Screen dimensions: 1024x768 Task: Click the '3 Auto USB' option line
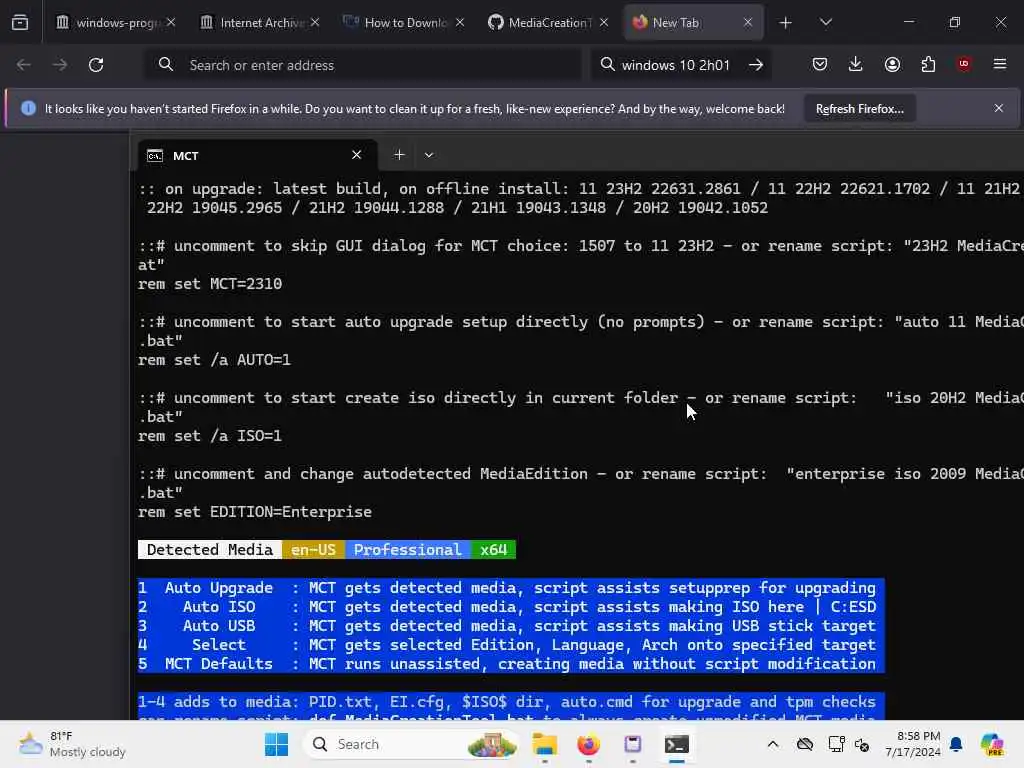(x=511, y=626)
